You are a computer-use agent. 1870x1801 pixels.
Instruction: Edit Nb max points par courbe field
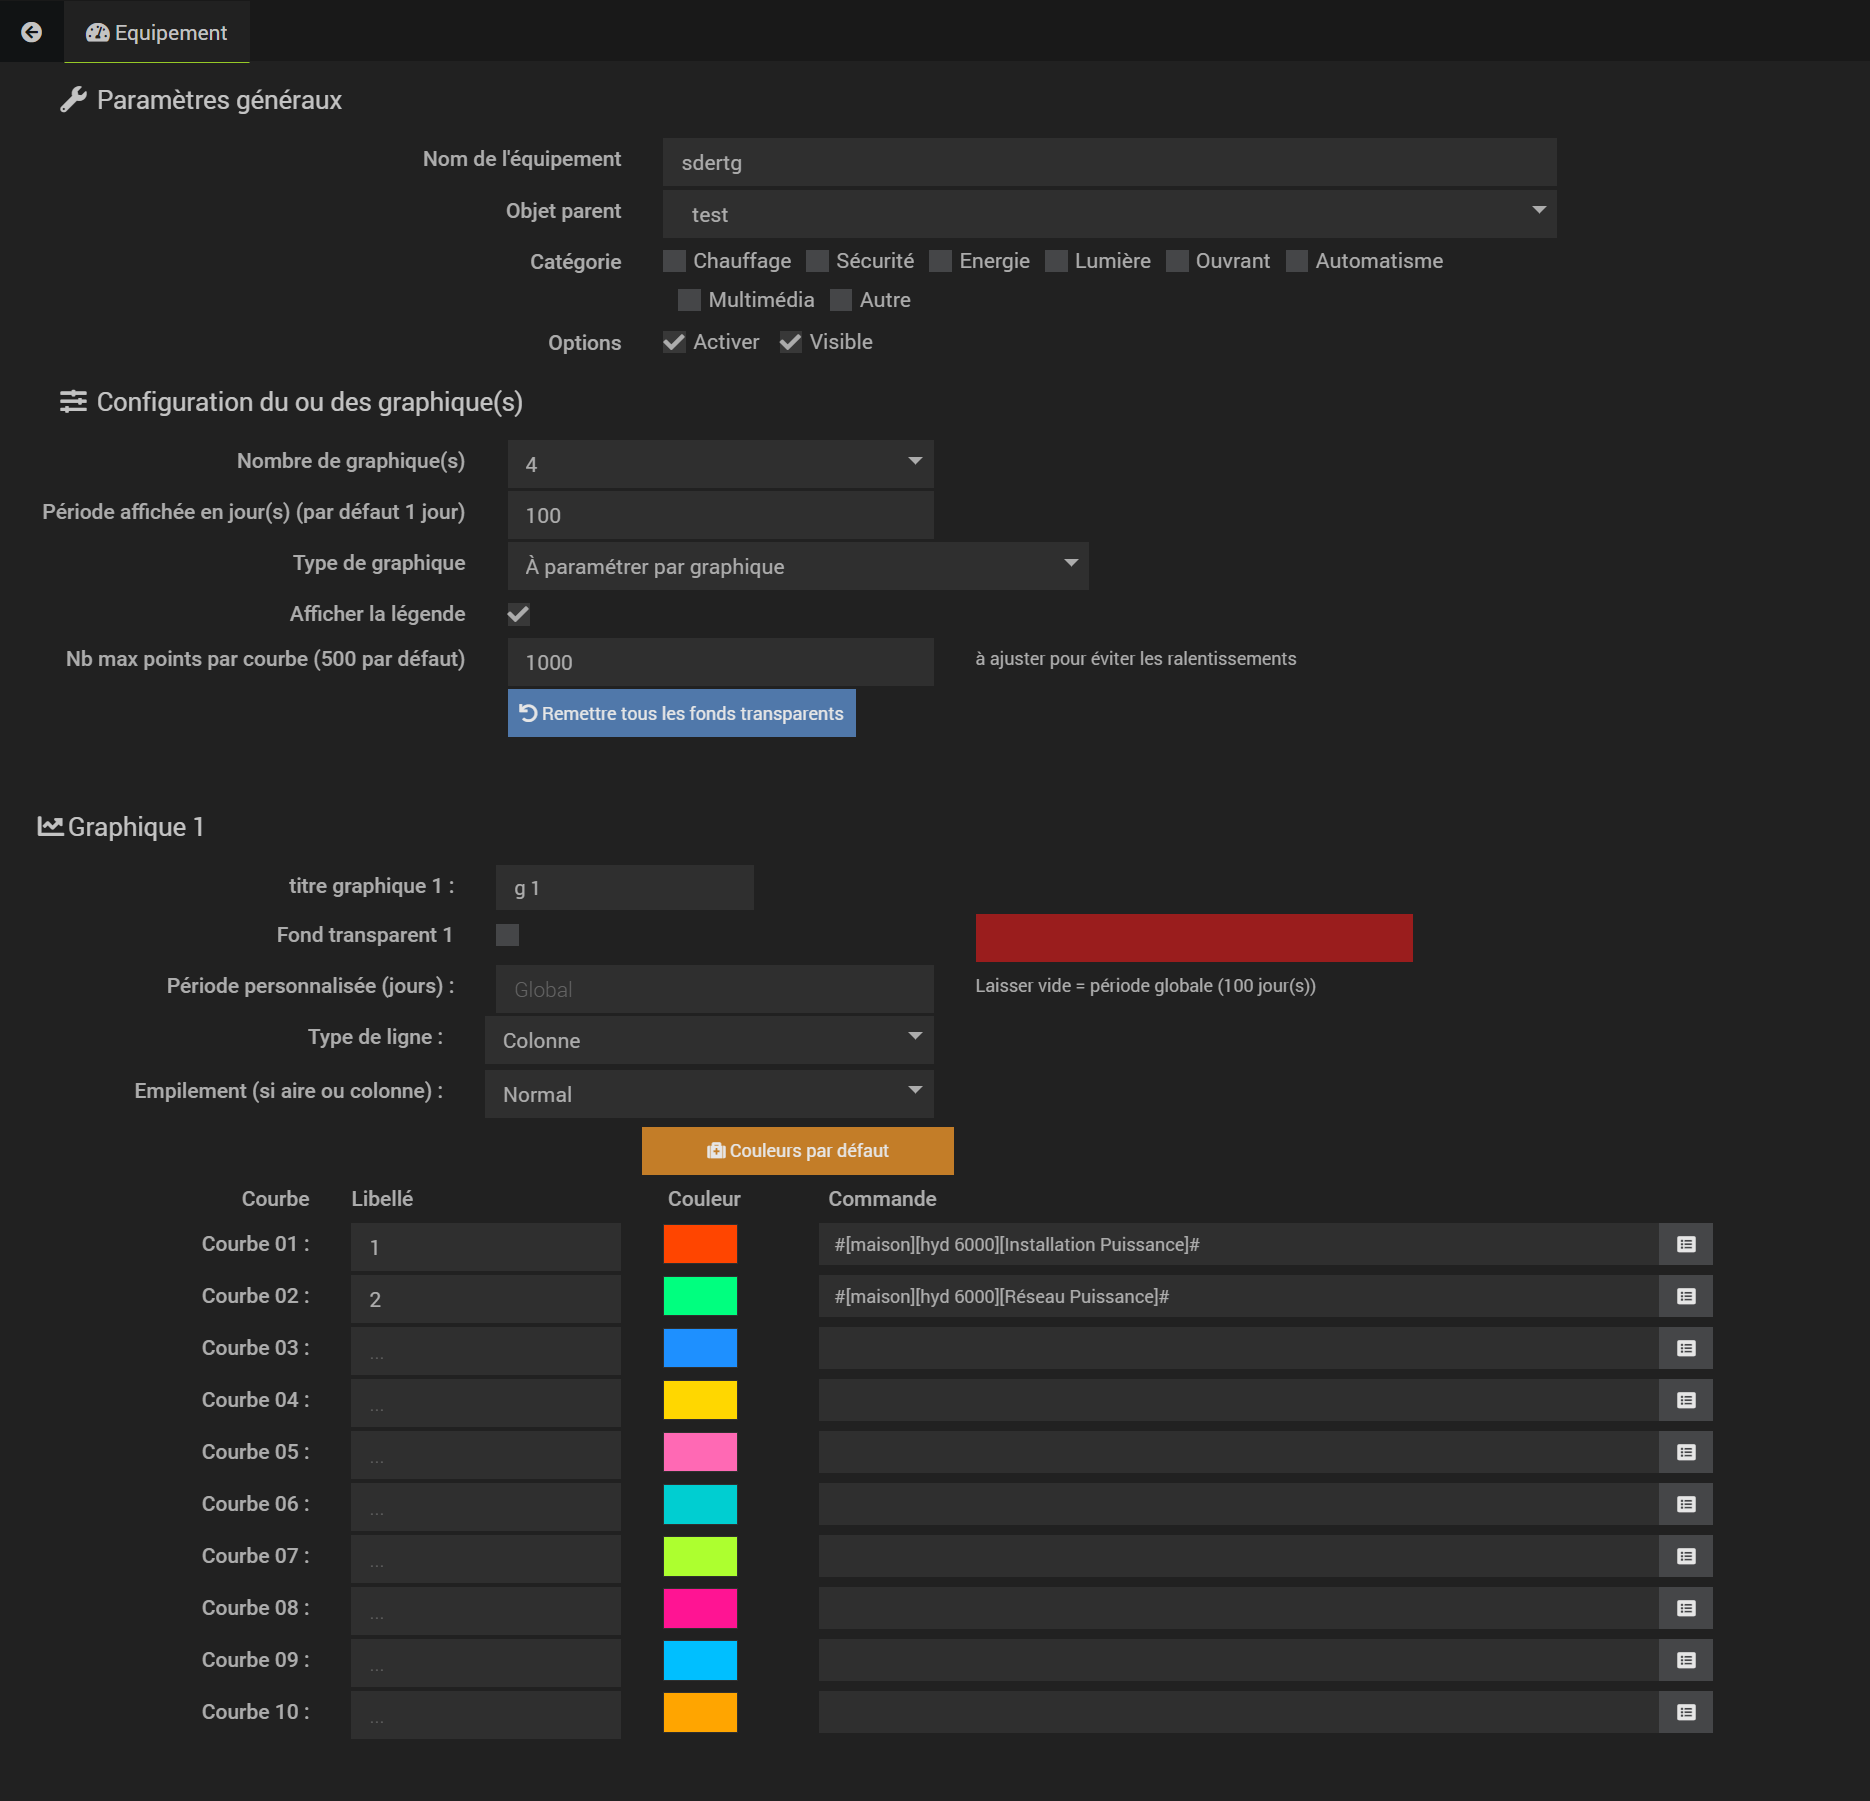tap(721, 662)
